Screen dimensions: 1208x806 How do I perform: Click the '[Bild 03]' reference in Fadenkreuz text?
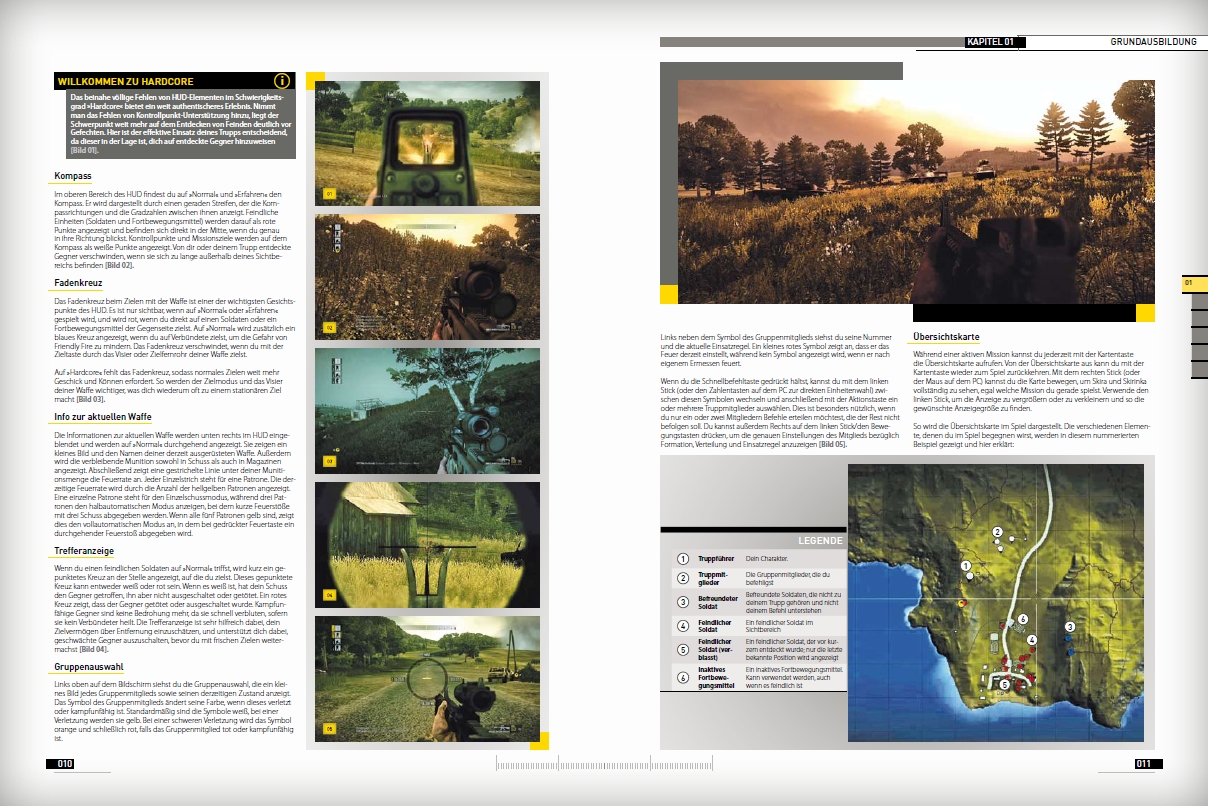coord(91,399)
